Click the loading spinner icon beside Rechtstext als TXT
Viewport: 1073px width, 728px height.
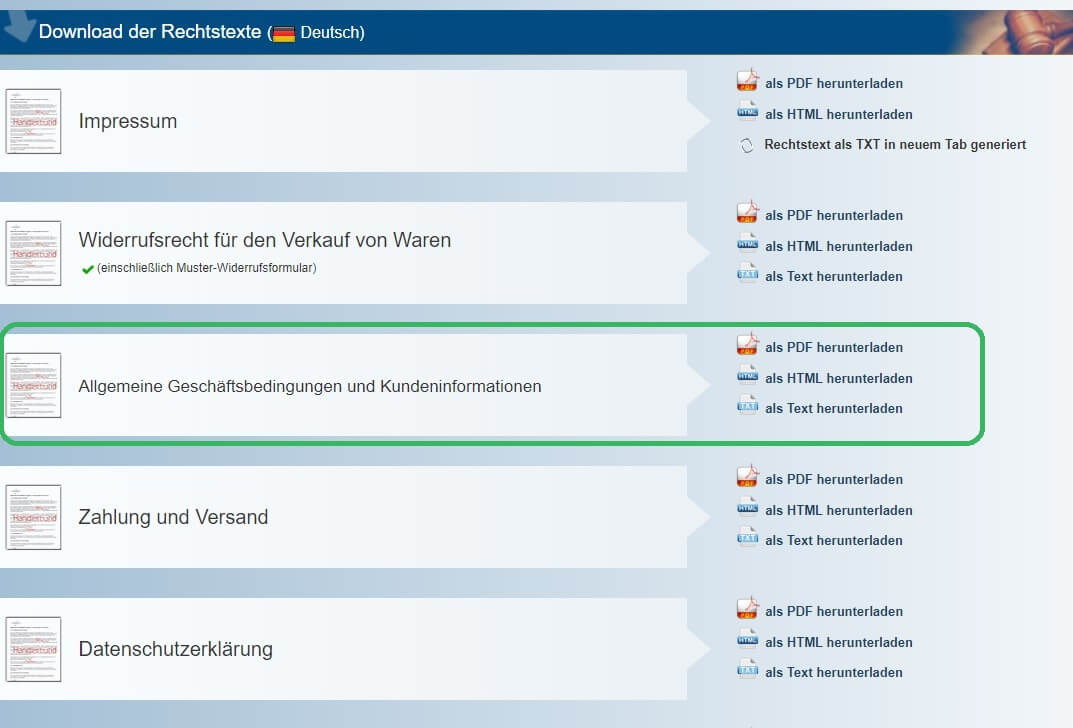[x=747, y=145]
